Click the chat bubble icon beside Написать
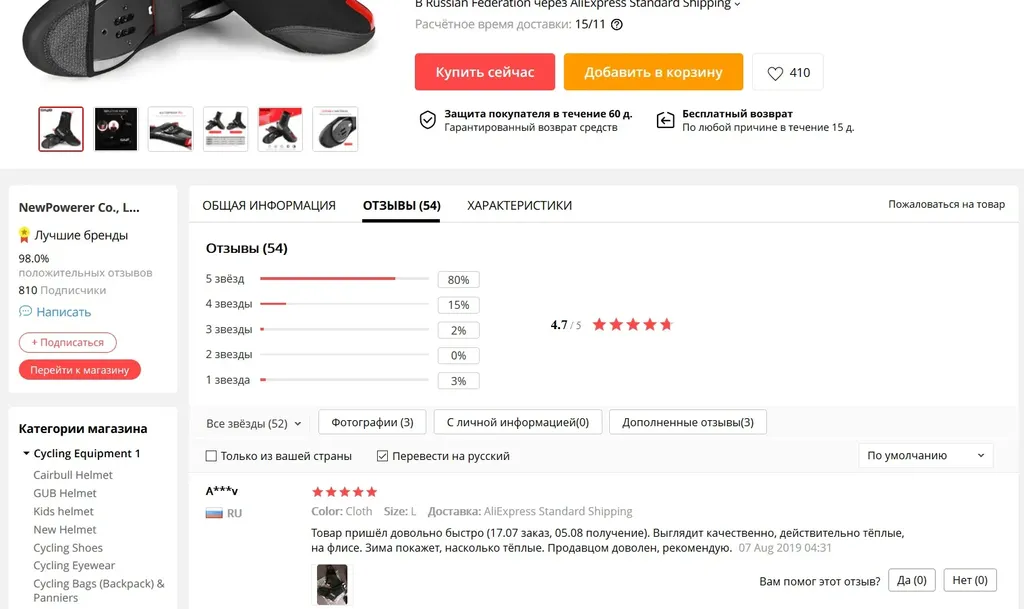Viewport: 1024px width, 609px height. [25, 311]
